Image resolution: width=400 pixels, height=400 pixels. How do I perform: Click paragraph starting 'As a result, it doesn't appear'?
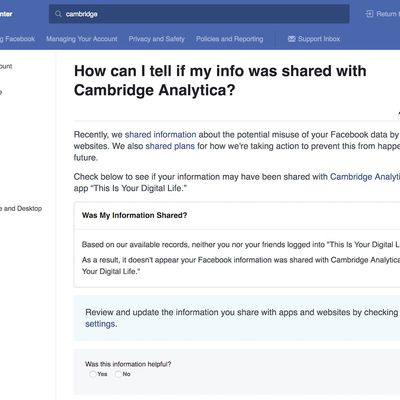click(241, 266)
